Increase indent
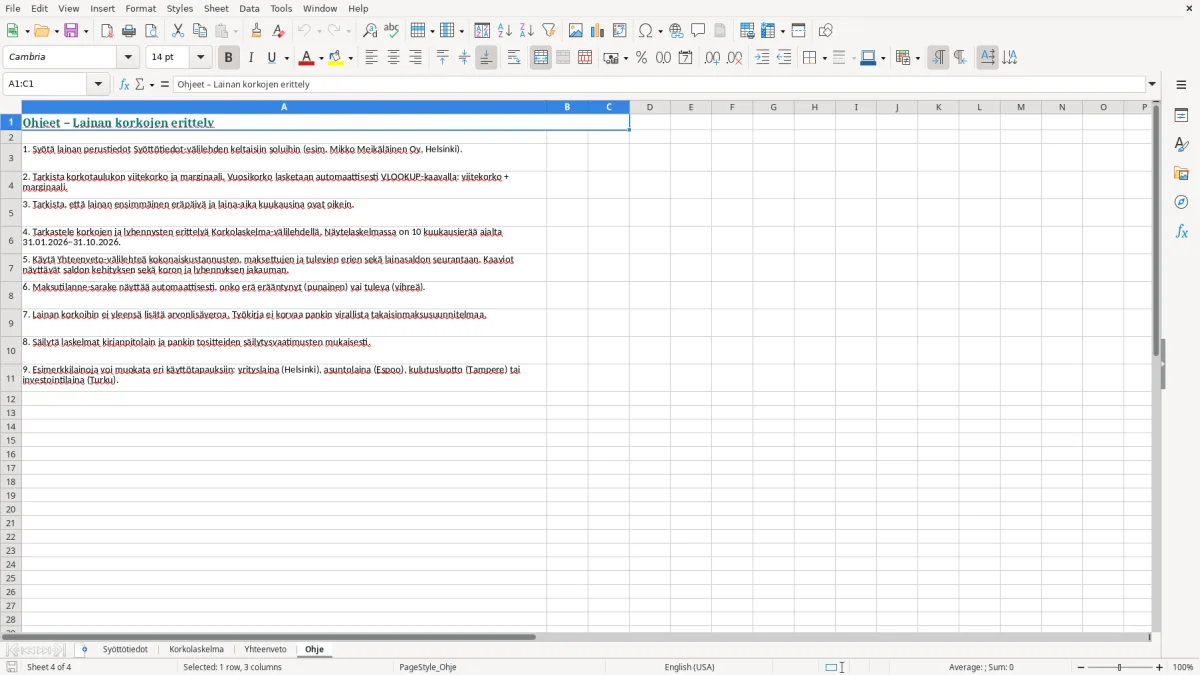Image resolution: width=1200 pixels, height=675 pixels. [762, 58]
